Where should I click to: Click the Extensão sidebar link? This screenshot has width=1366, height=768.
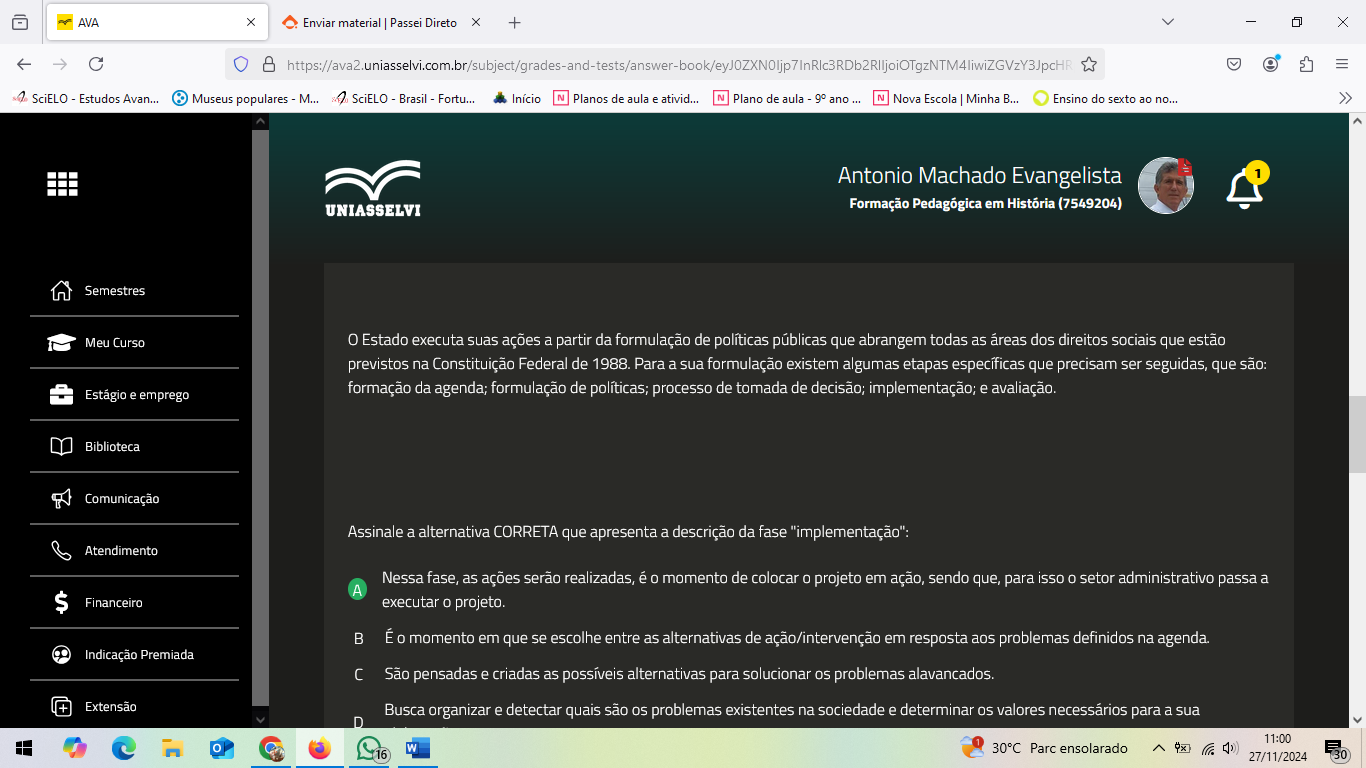(x=110, y=707)
